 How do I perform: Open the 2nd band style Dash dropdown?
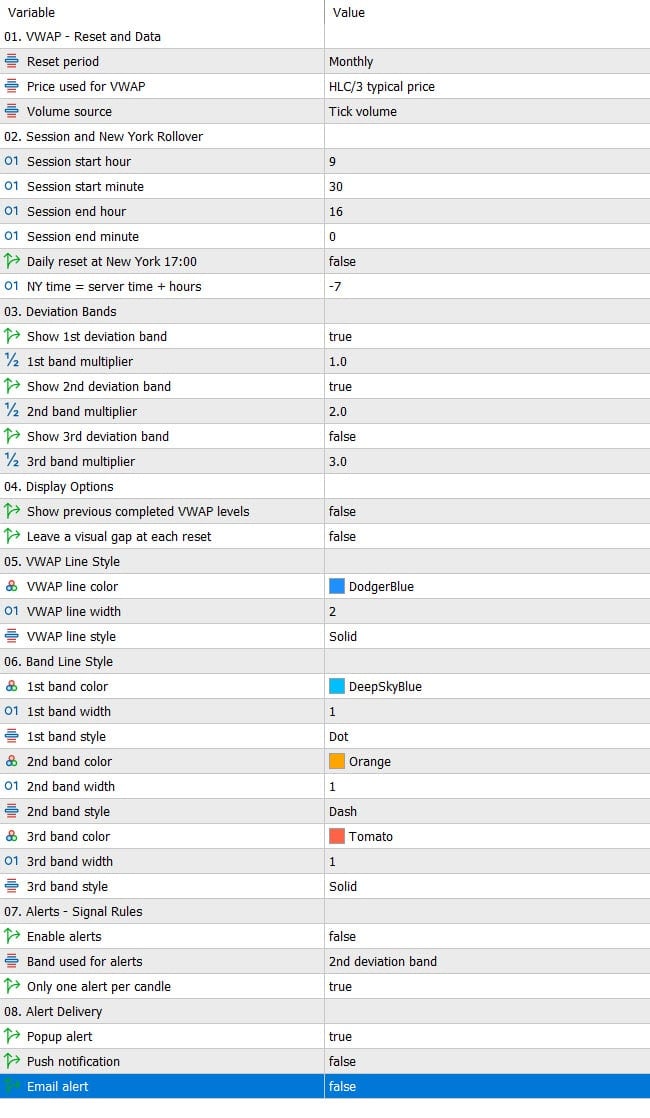point(487,811)
